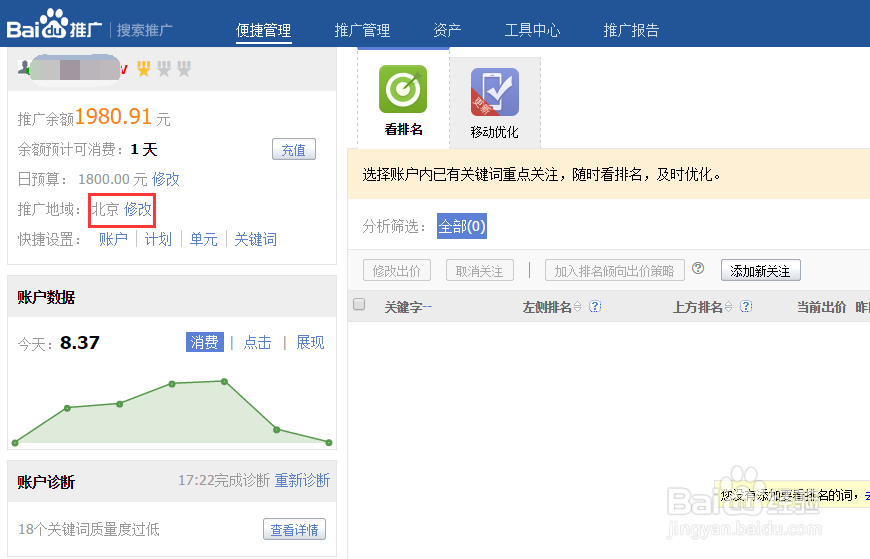Image resolution: width=870 pixels, height=559 pixels.
Task: Click 修改 next to daily budget
Action: pyautogui.click(x=166, y=179)
